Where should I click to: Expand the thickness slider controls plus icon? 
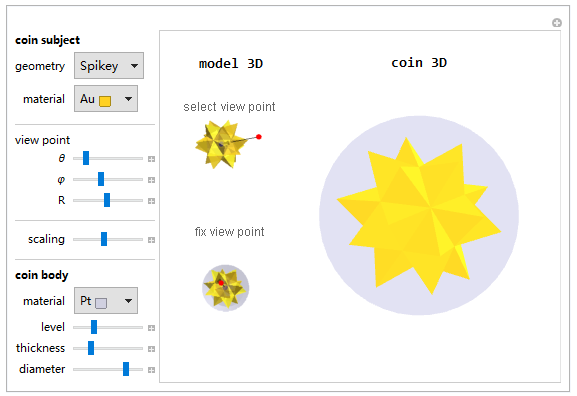point(151,349)
